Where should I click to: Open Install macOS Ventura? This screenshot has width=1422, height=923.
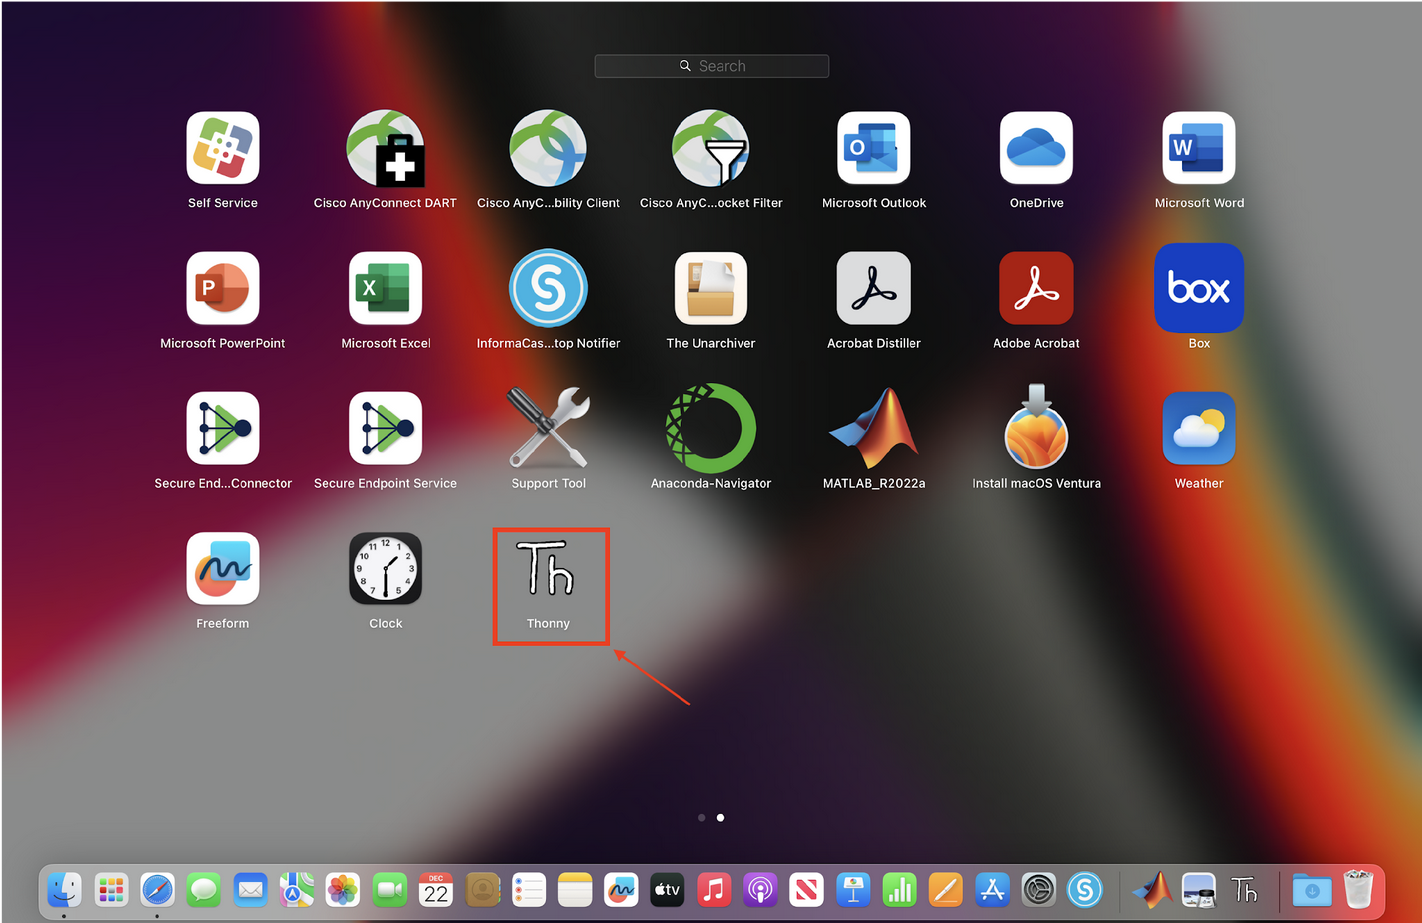pos(1036,428)
